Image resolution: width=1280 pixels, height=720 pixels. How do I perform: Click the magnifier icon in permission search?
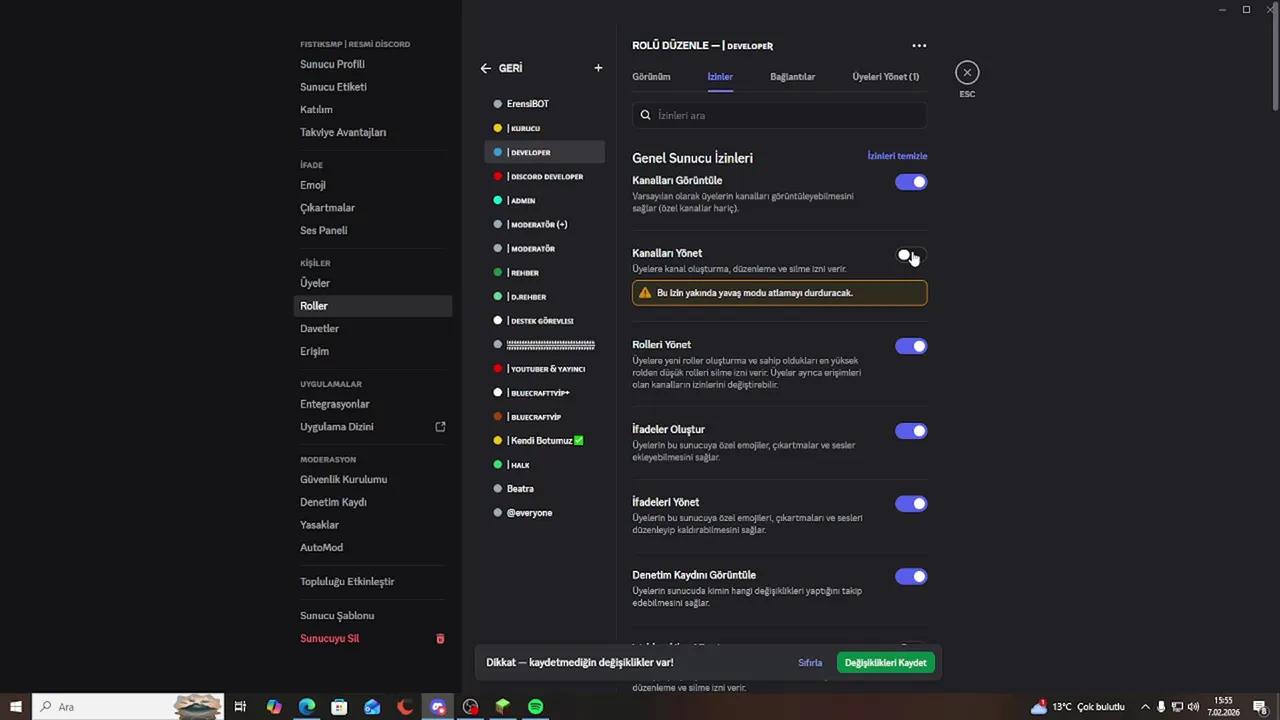pyautogui.click(x=645, y=115)
